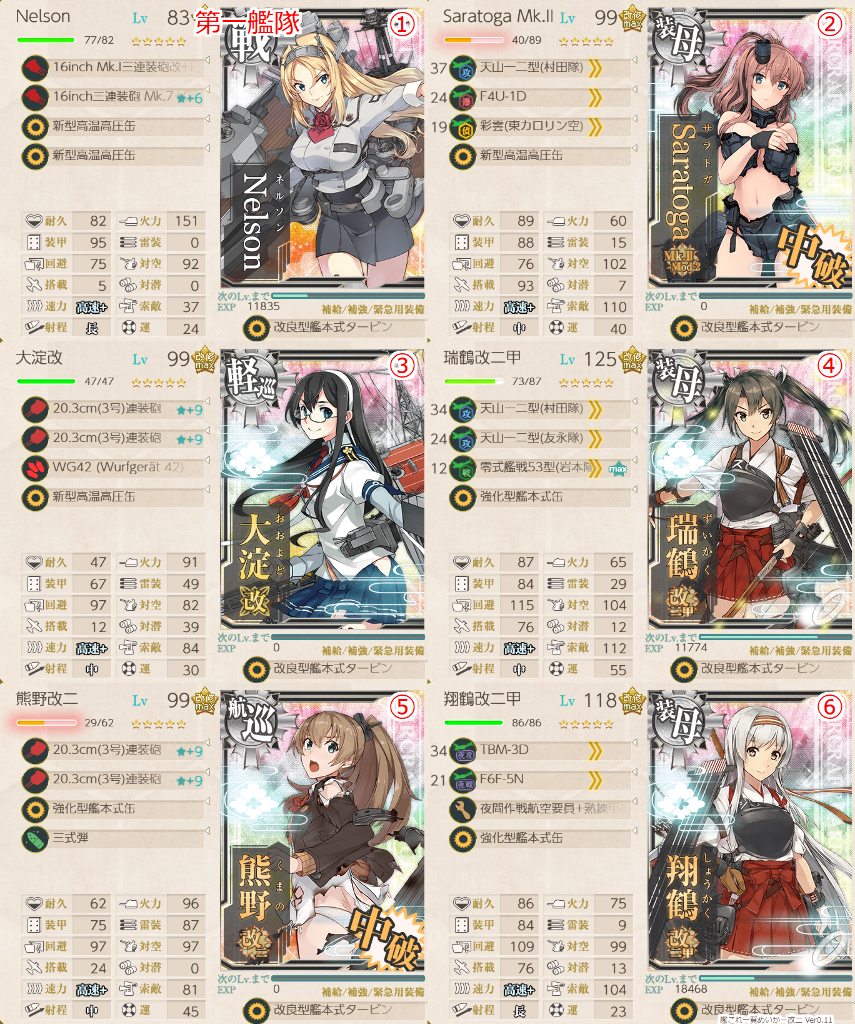
Task: Click the TBM-3D night torpedo bomber icon
Action: point(462,750)
